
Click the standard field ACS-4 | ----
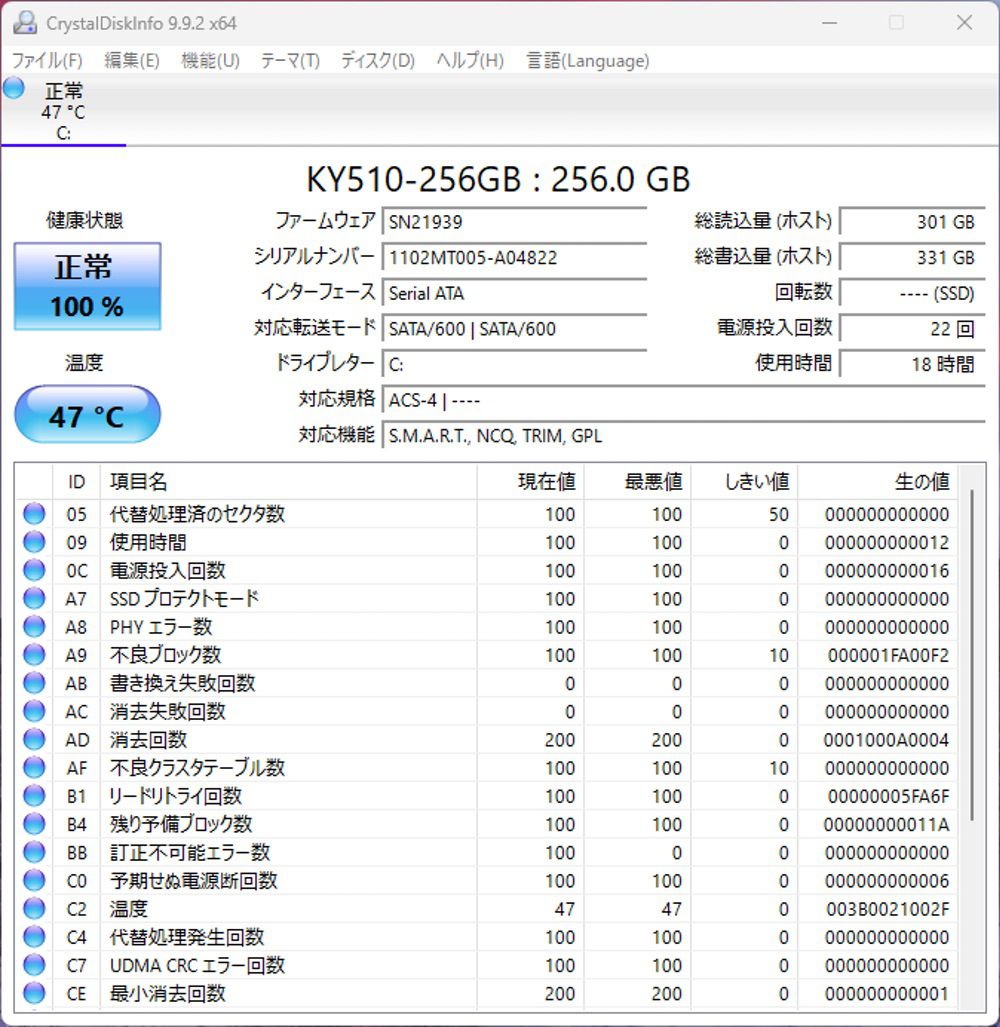point(684,400)
